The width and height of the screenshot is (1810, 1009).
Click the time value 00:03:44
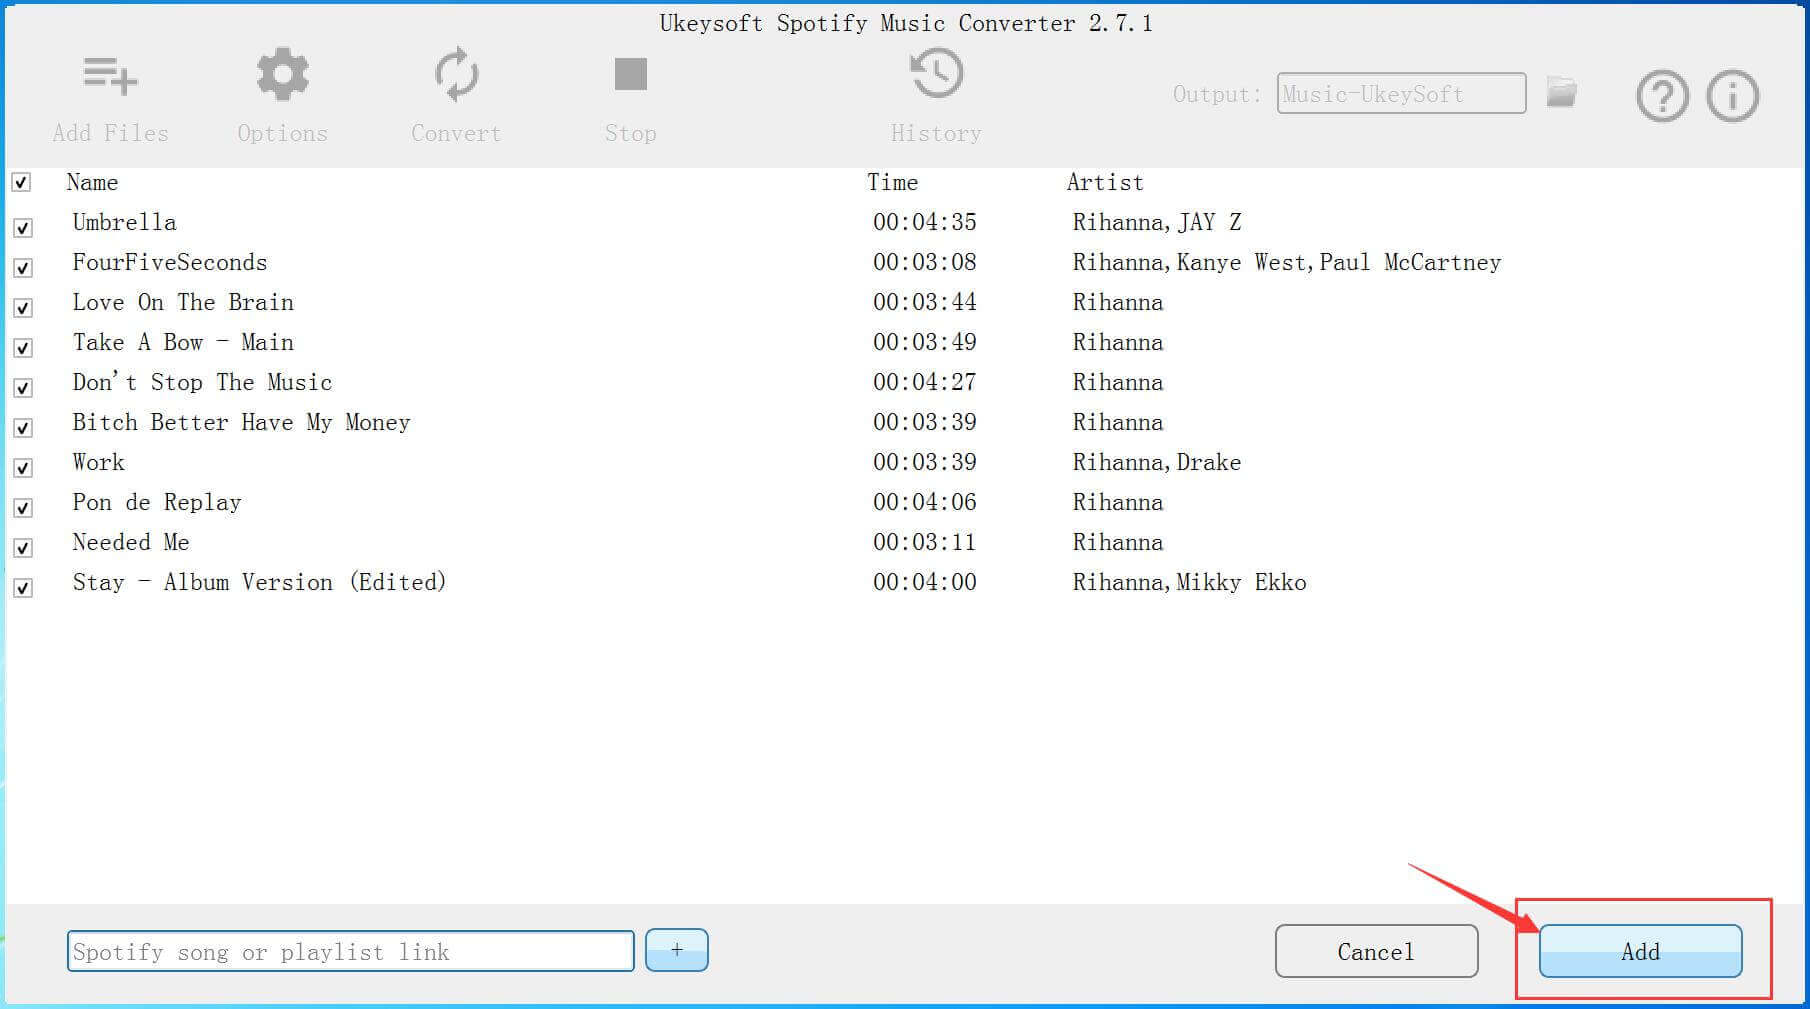click(x=925, y=302)
